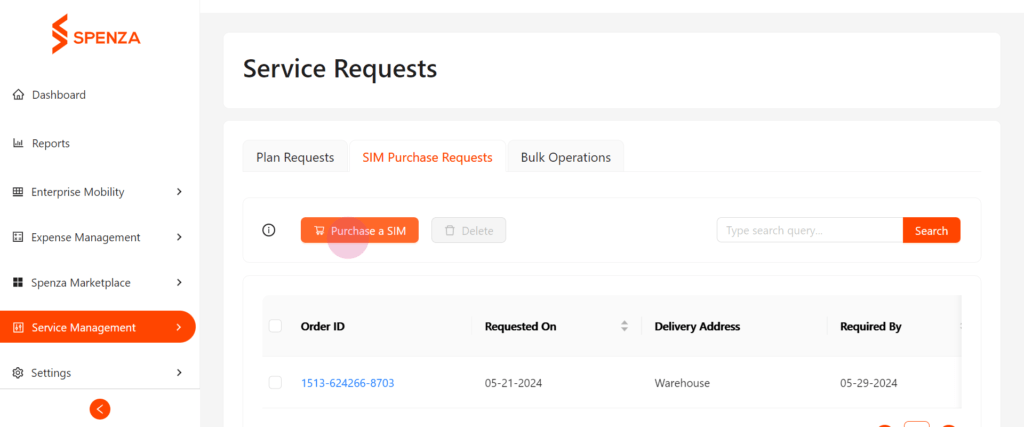Click the Expense Management icon
The width and height of the screenshot is (1024, 427).
point(18,237)
